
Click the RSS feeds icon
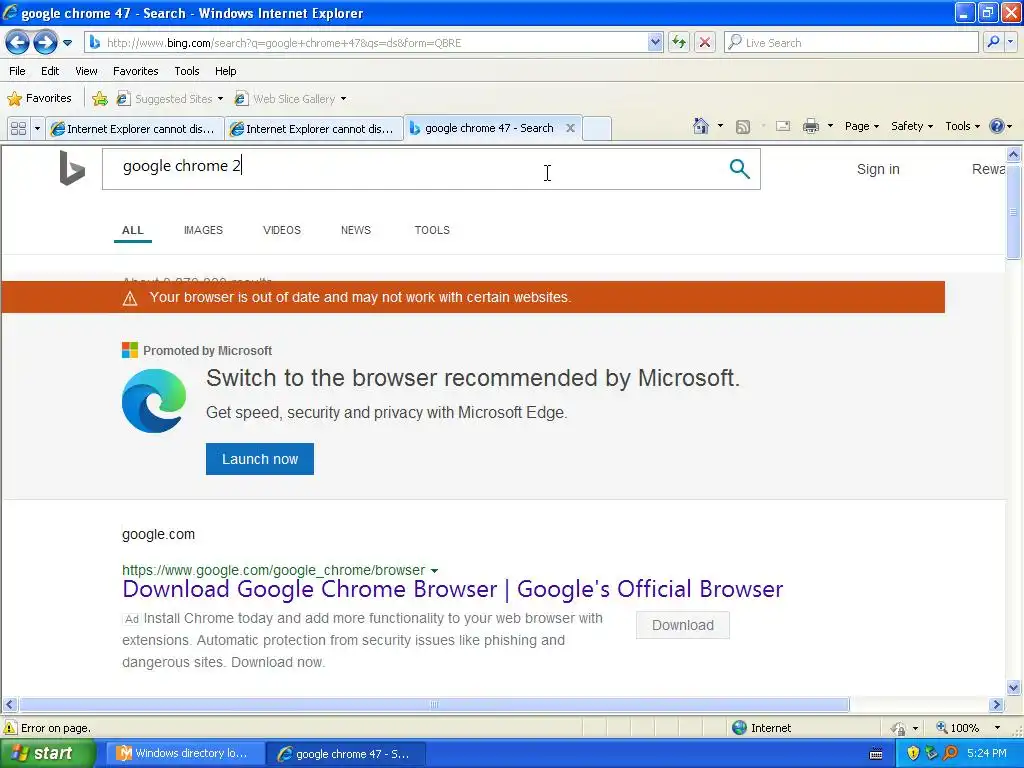pyautogui.click(x=743, y=127)
